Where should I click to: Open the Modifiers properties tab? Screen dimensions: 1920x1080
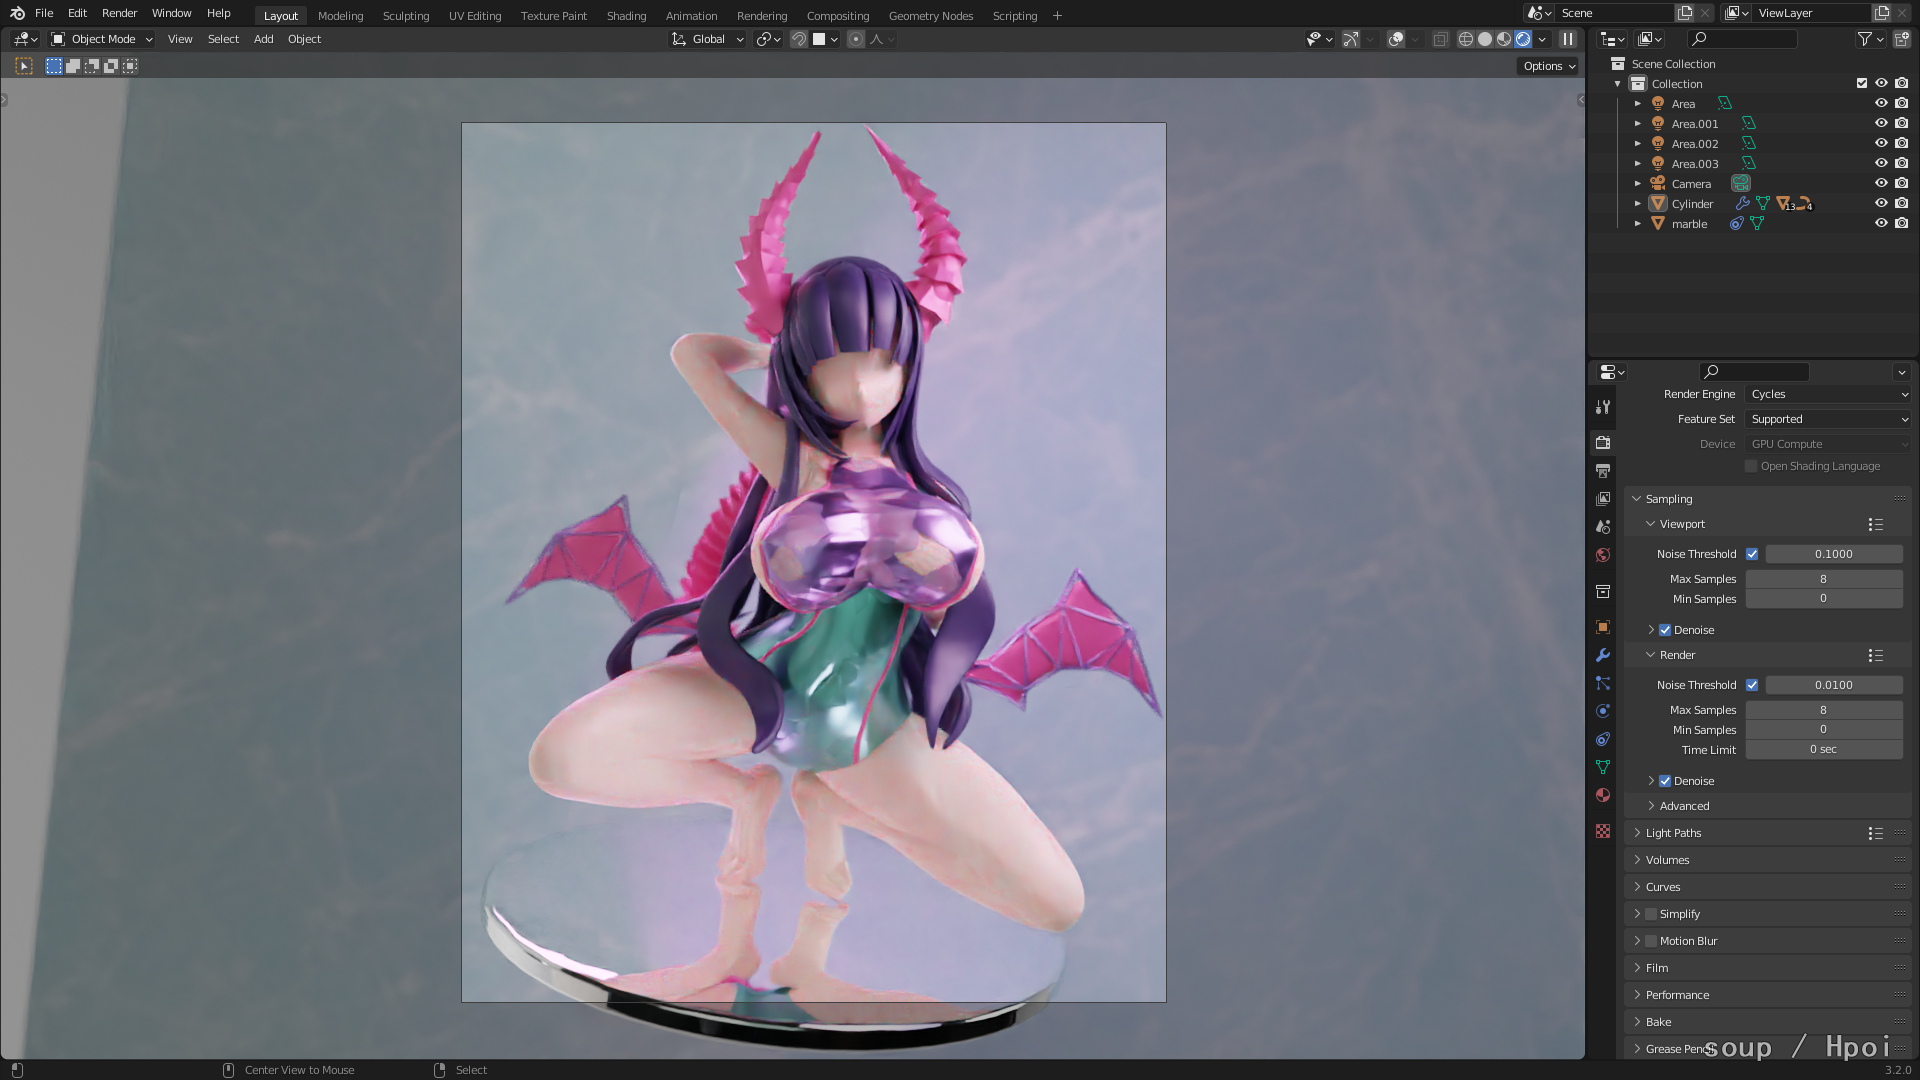coord(1603,655)
